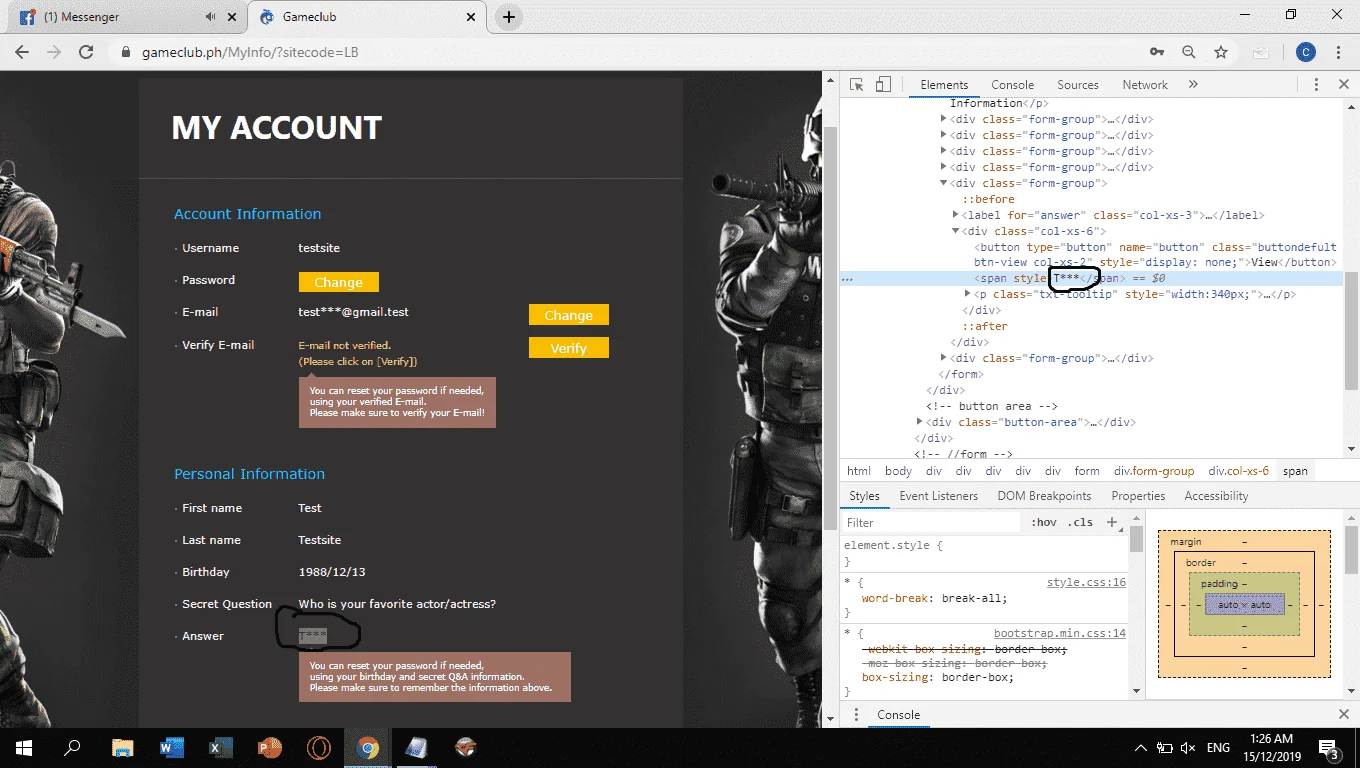Toggle the device toolbar icon
The height and width of the screenshot is (768, 1360).
883,85
